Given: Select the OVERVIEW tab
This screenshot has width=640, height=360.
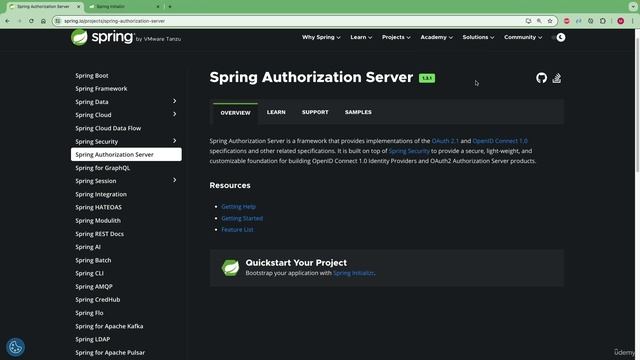Looking at the screenshot, I should 236,113.
